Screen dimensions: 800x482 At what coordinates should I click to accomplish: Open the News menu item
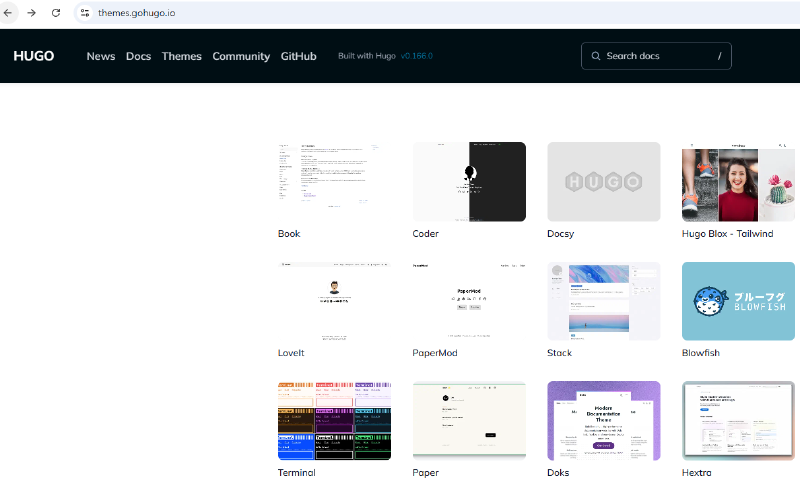(101, 56)
